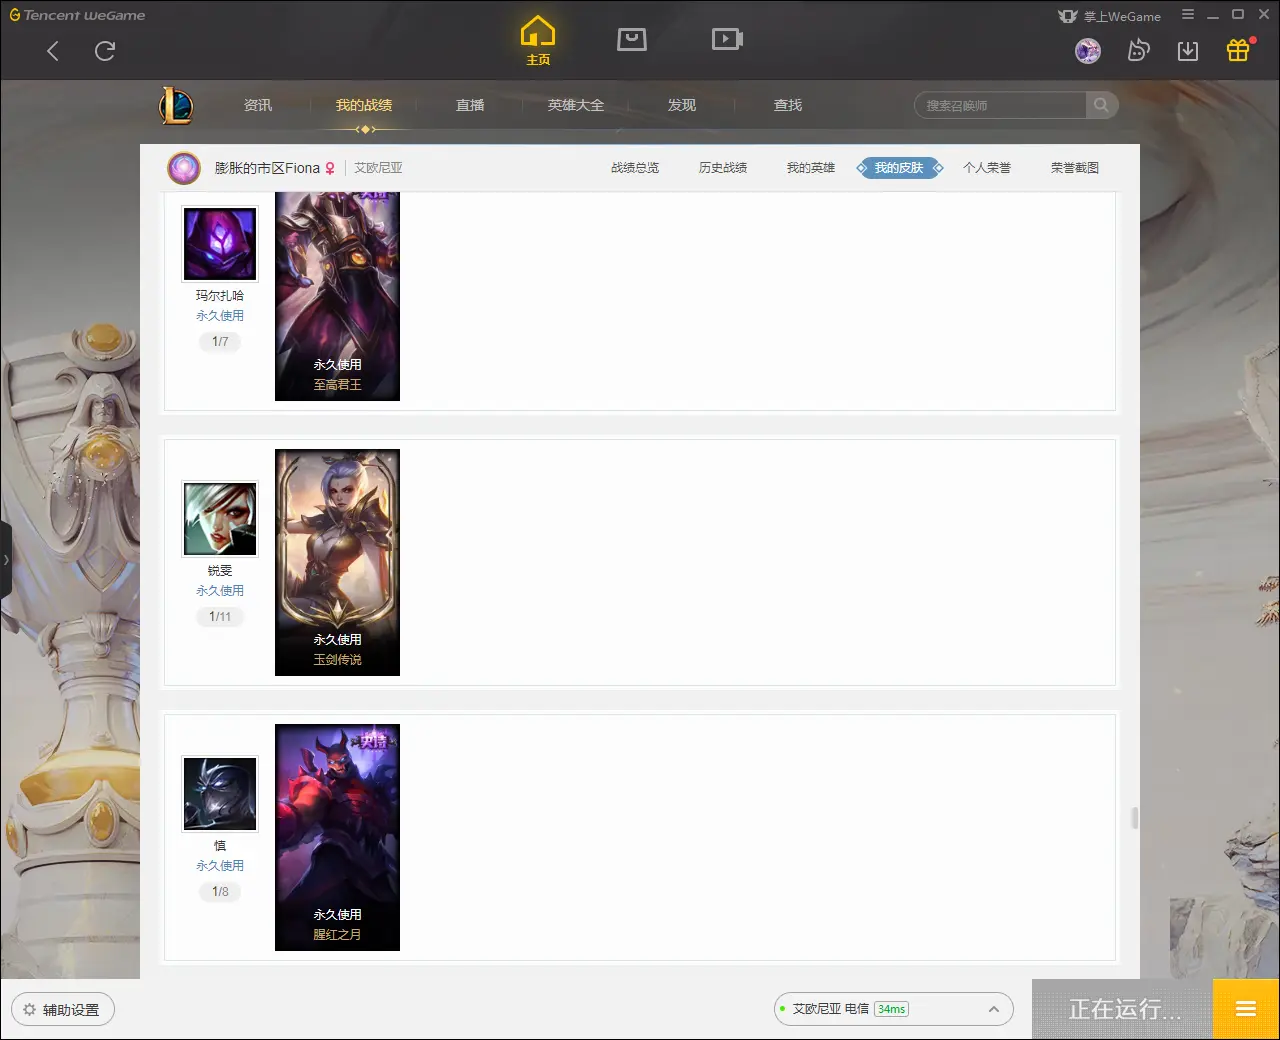
Task: Refresh the page with reload icon
Action: 105,51
